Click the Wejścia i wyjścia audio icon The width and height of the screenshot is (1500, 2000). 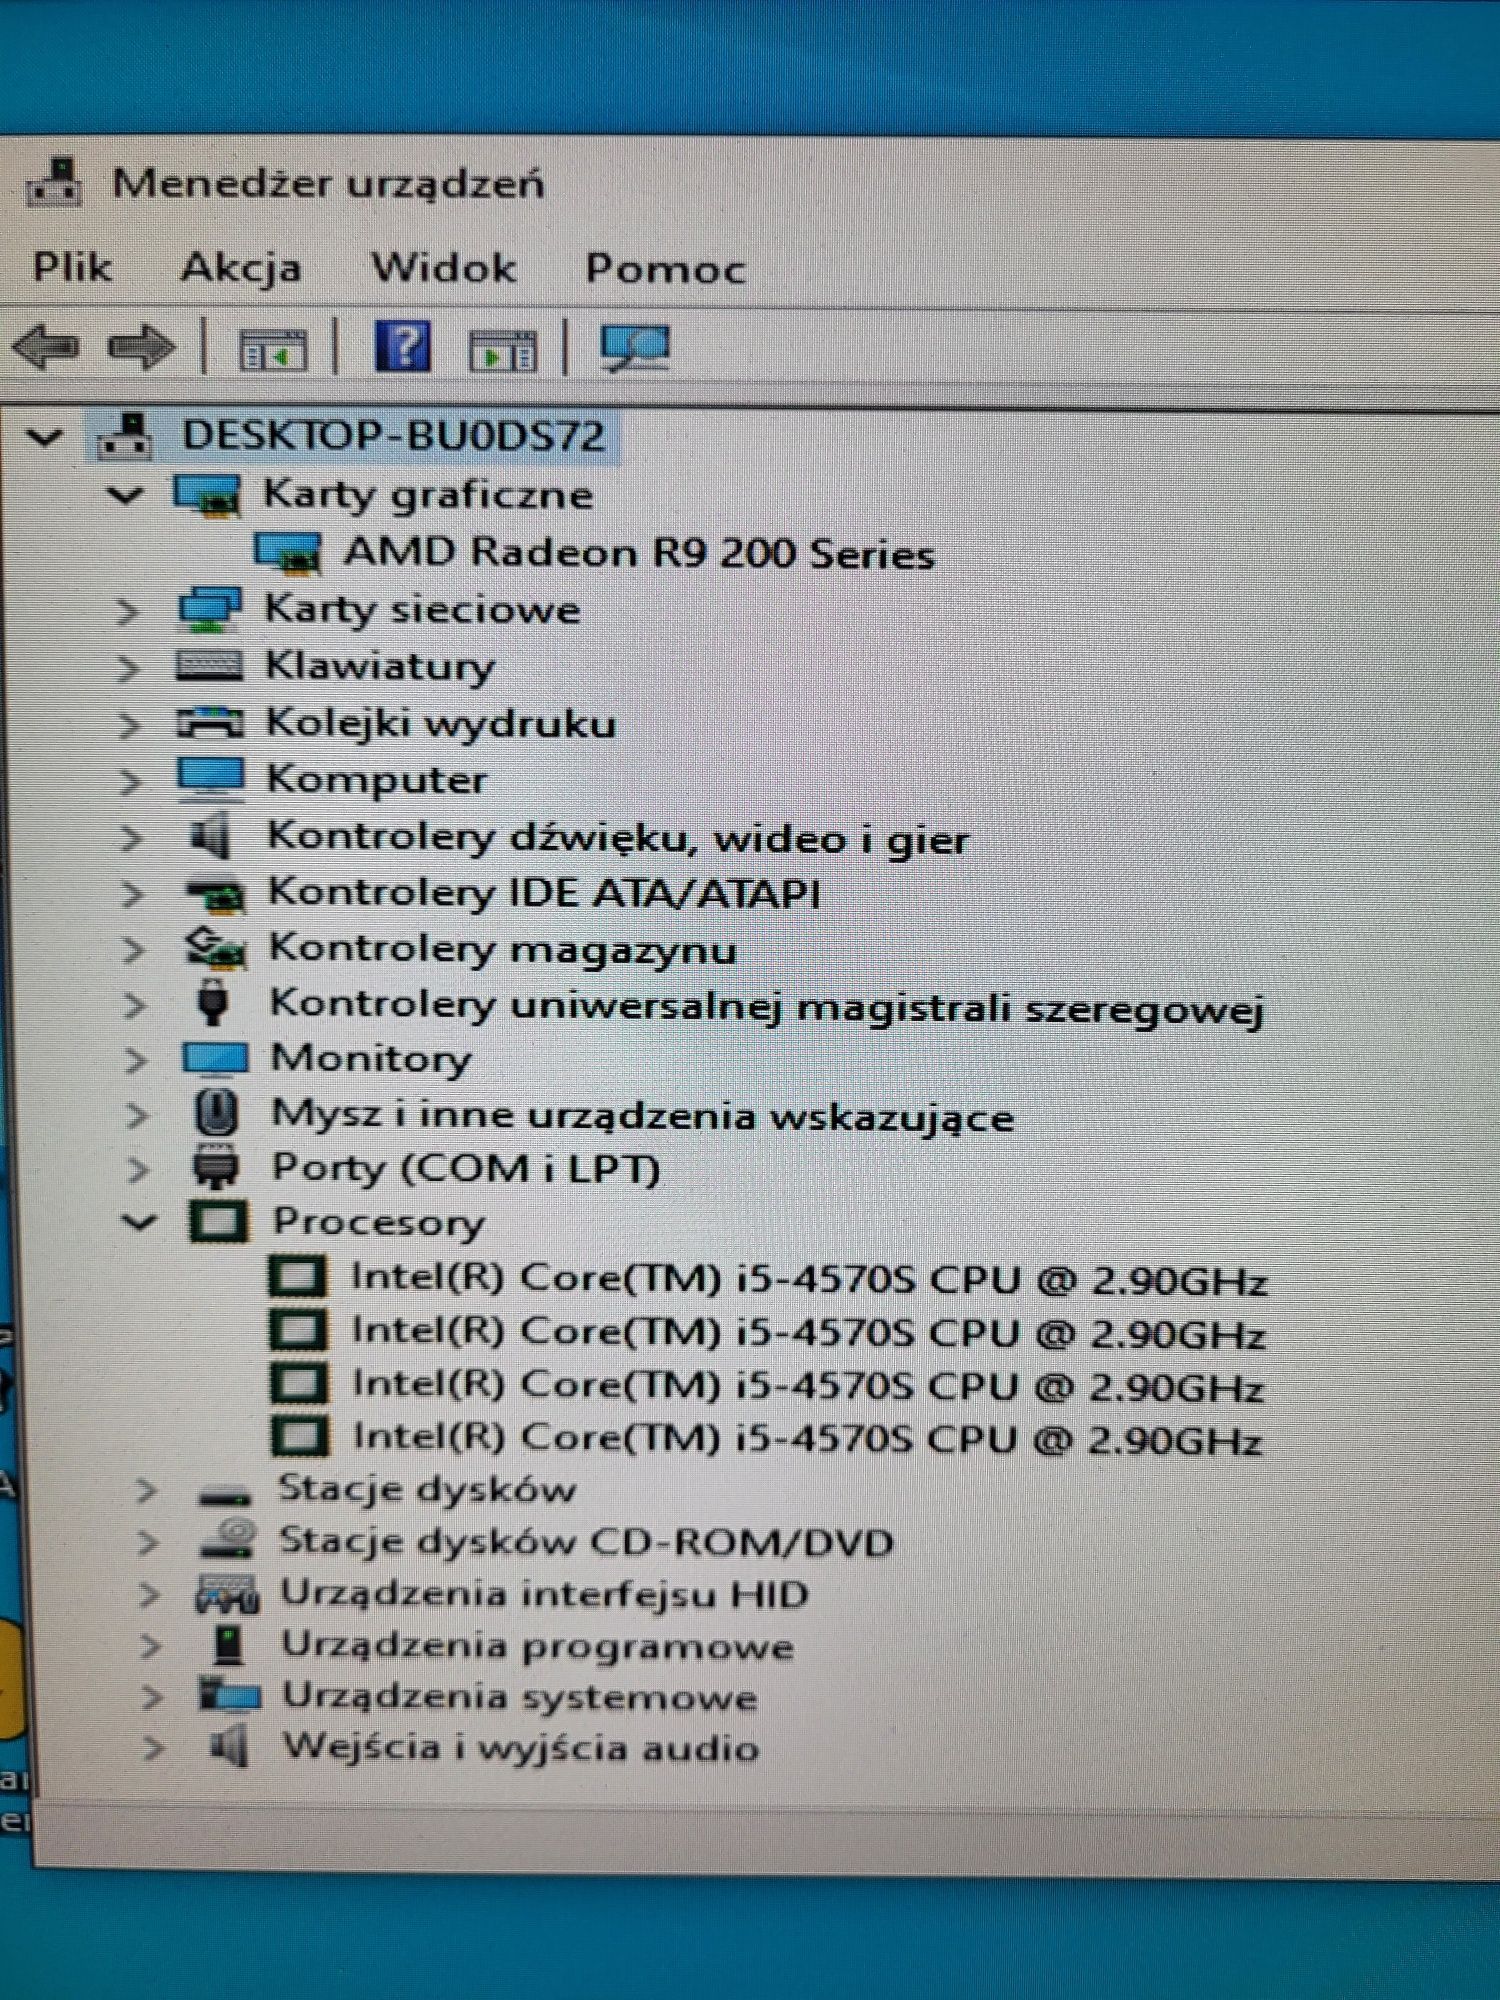click(x=229, y=1747)
